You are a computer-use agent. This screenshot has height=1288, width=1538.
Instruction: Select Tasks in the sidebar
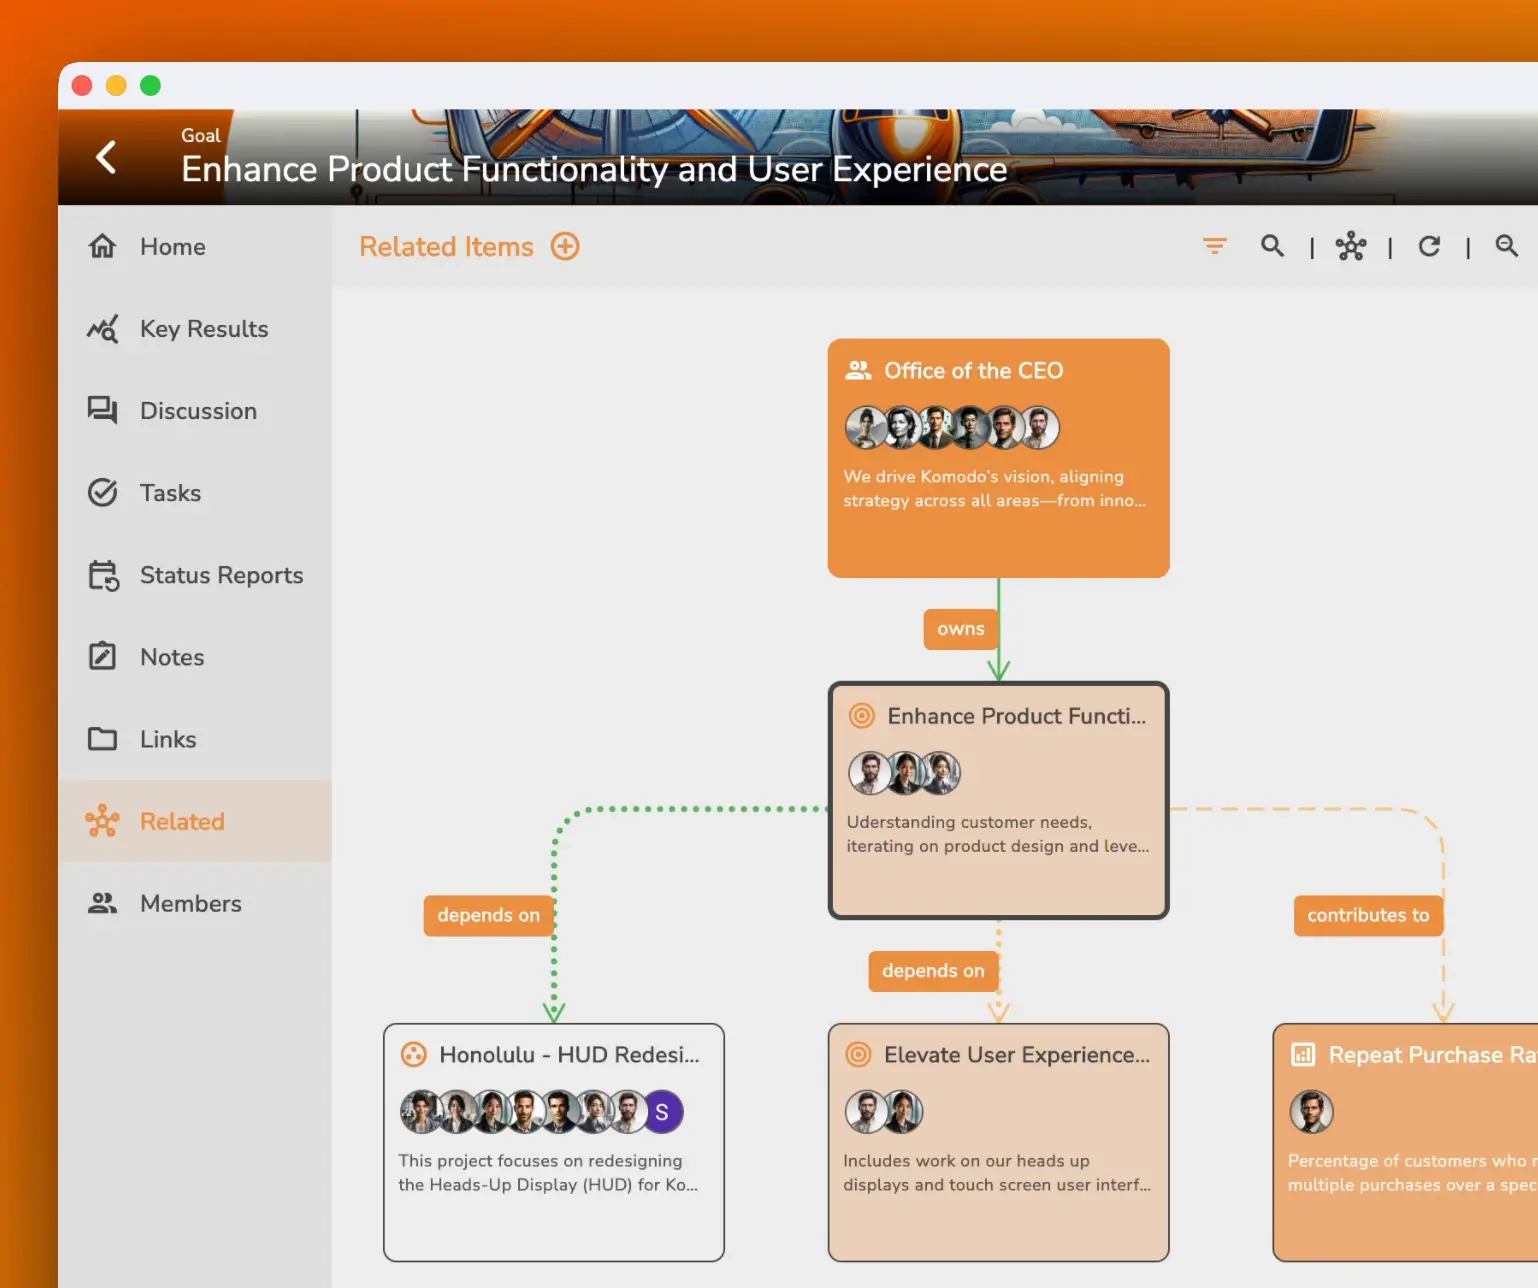coord(170,493)
